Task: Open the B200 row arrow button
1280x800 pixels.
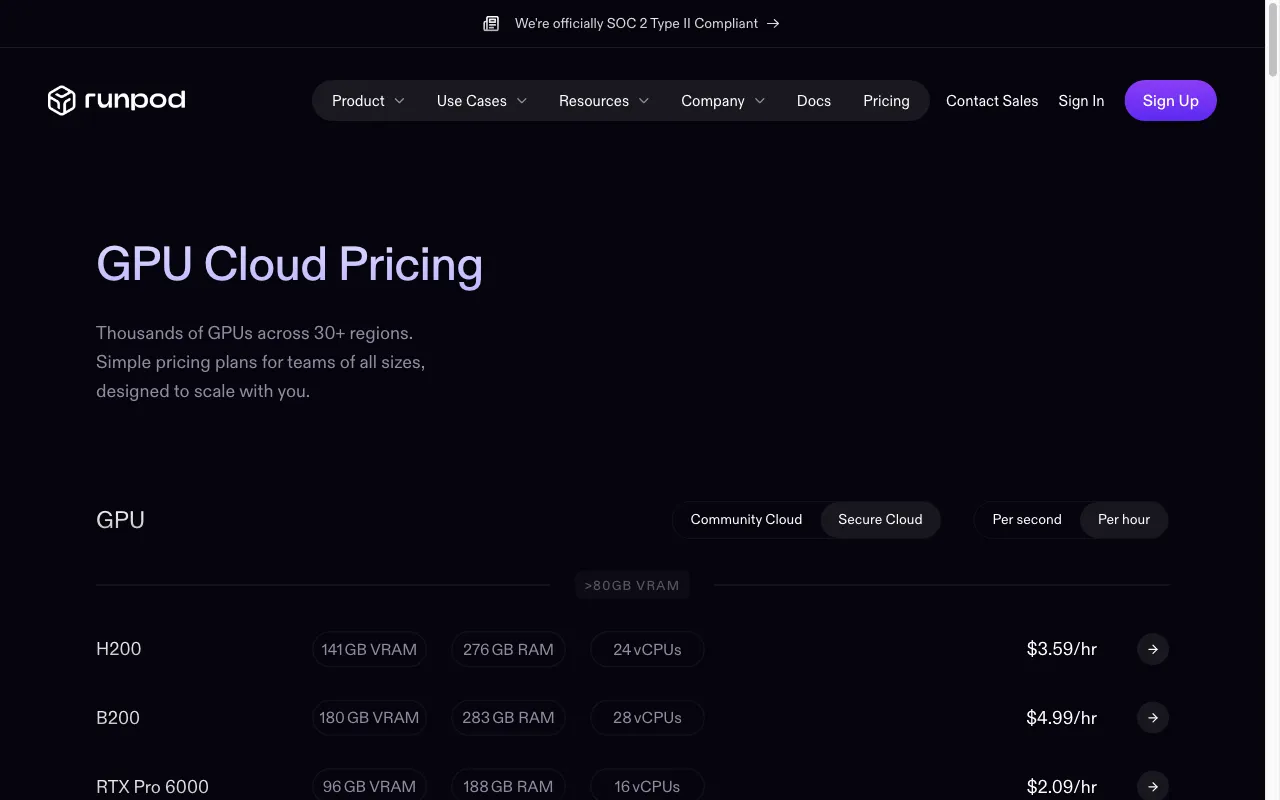Action: click(1153, 718)
